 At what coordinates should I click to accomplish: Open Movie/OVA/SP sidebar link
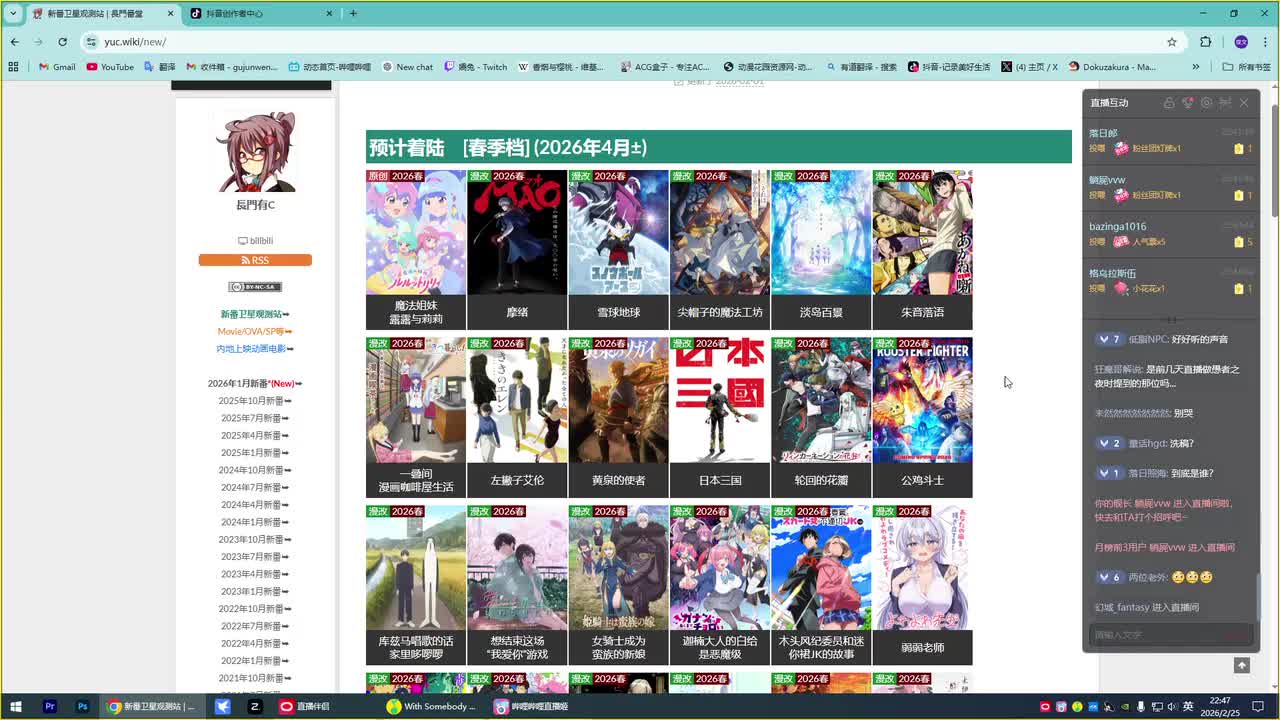[x=255, y=331]
